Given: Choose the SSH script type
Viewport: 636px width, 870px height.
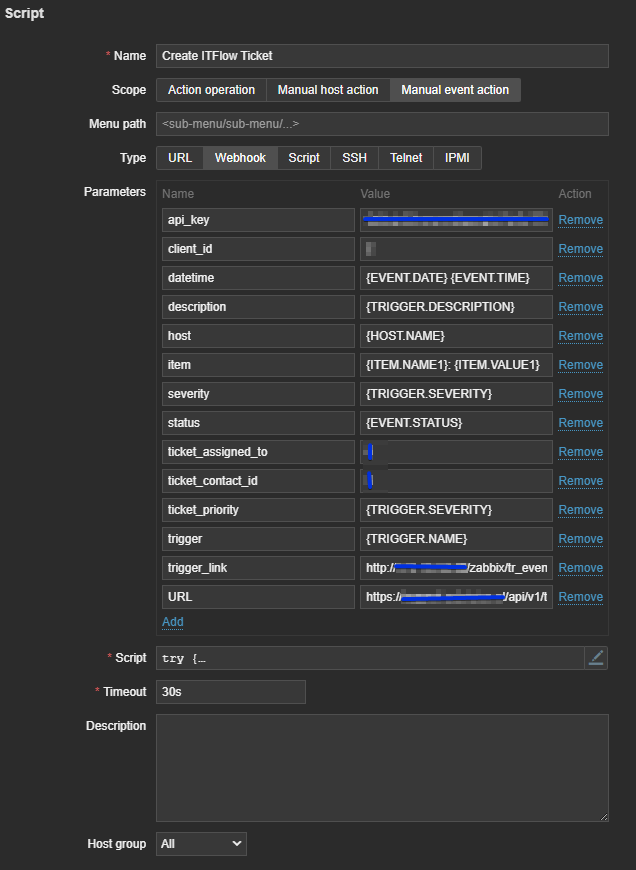Looking at the screenshot, I should coord(355,158).
